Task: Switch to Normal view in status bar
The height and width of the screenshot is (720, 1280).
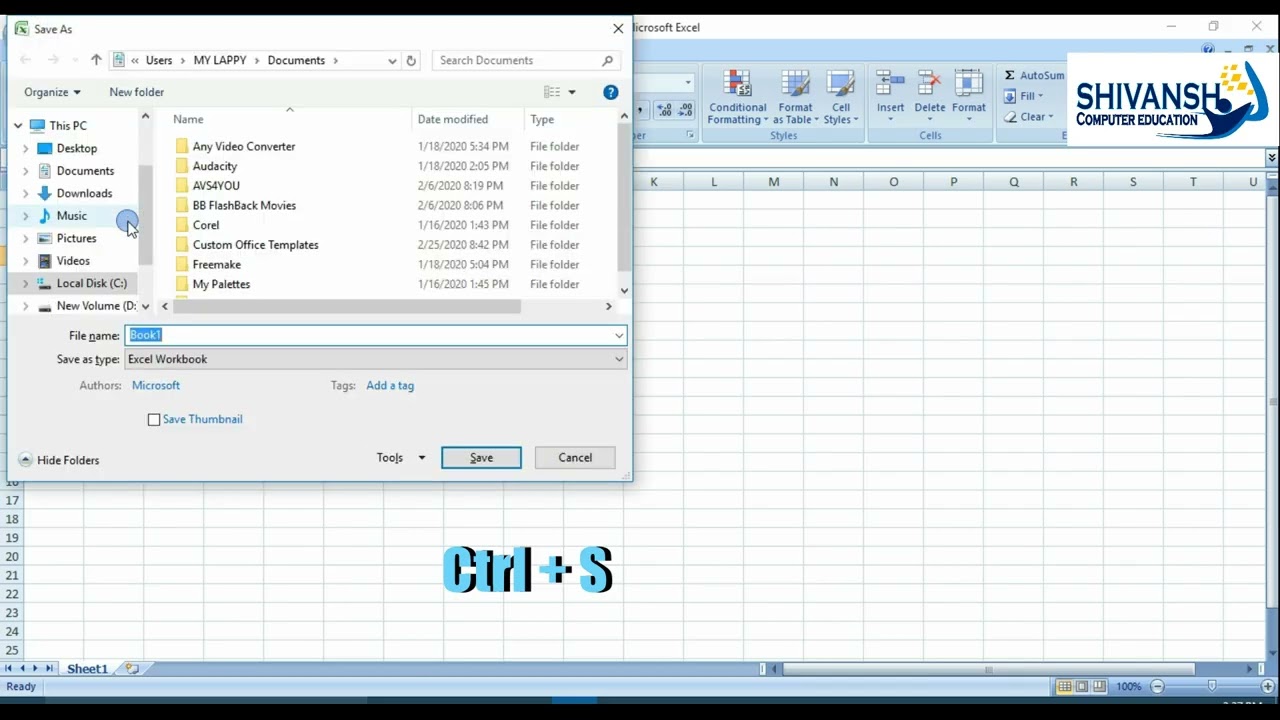Action: pyautogui.click(x=1064, y=687)
